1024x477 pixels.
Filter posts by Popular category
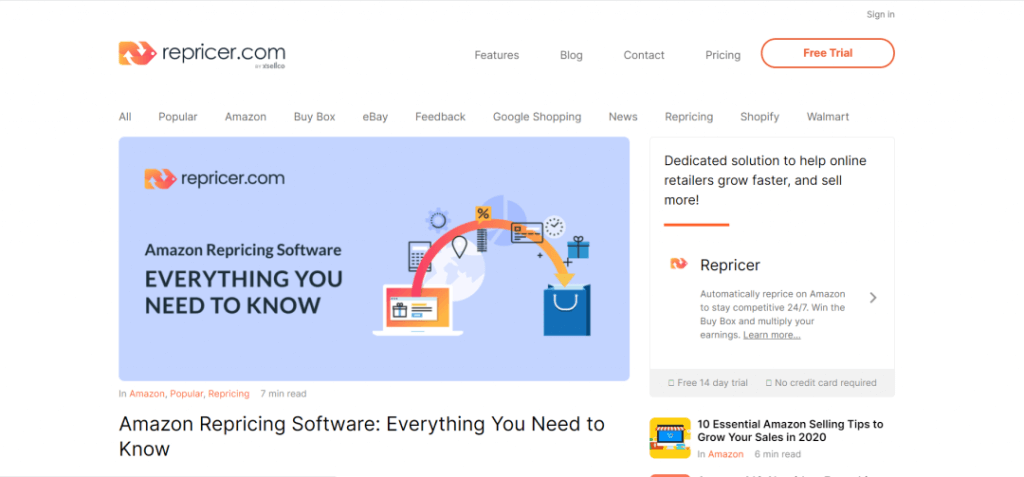point(178,117)
